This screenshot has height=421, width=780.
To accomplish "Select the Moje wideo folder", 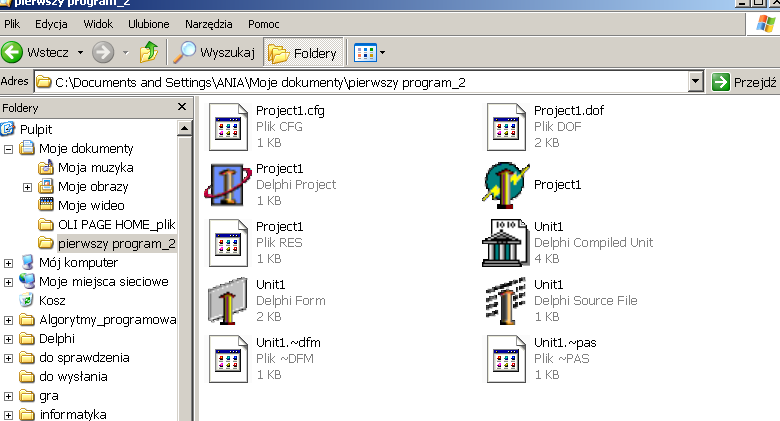I will coord(91,206).
